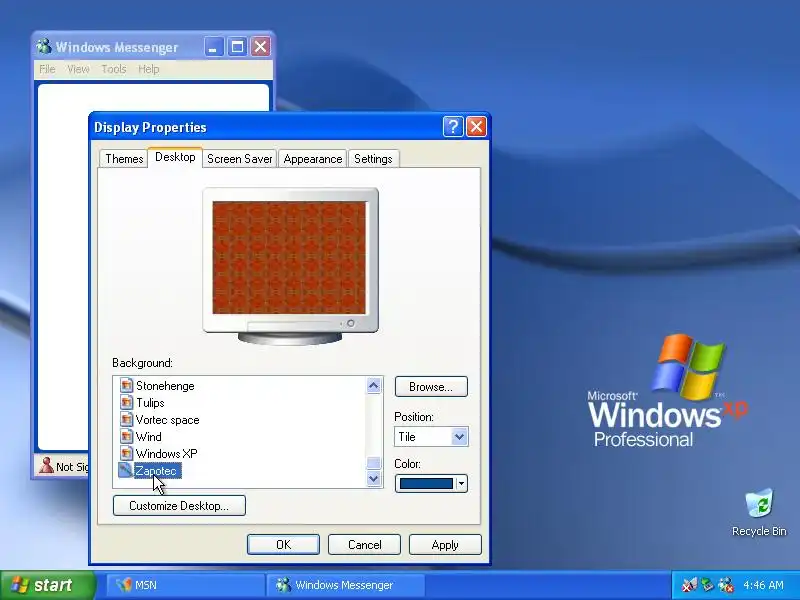Click the MSN butterfly taskbar icon
Screen dimensions: 800x600
point(123,585)
